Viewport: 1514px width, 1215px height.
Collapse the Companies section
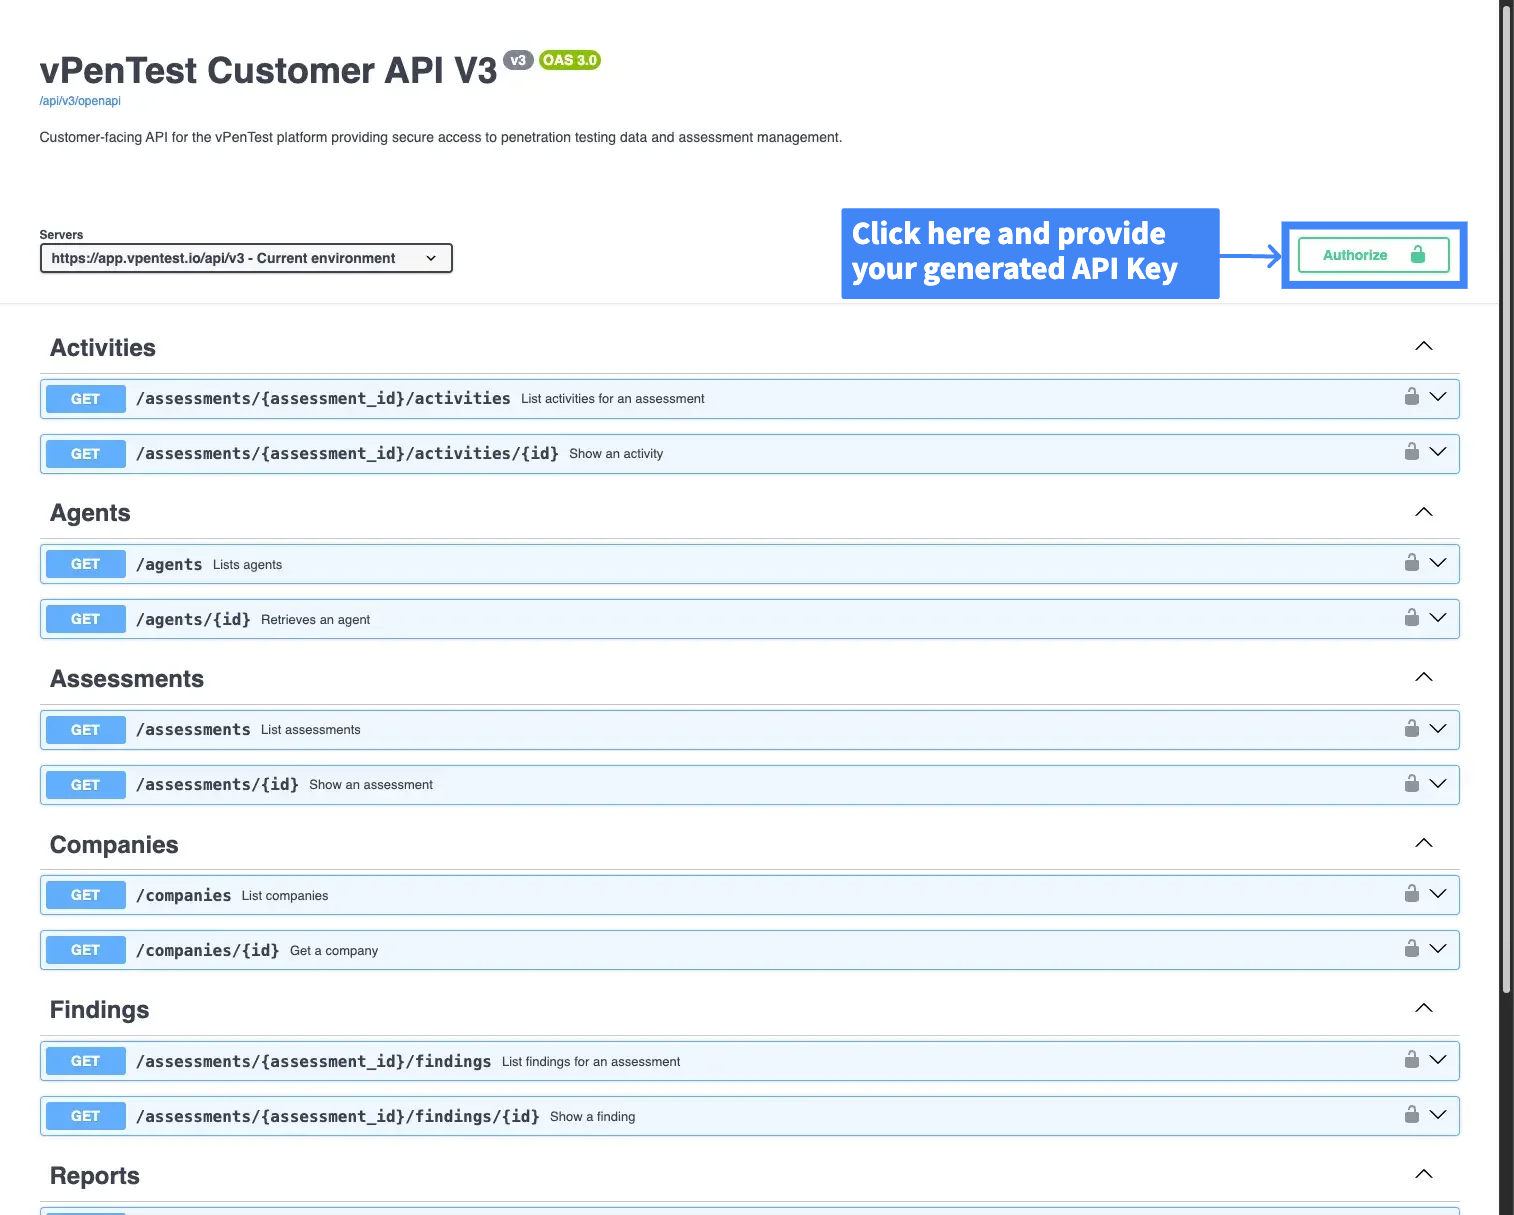[x=1423, y=844]
